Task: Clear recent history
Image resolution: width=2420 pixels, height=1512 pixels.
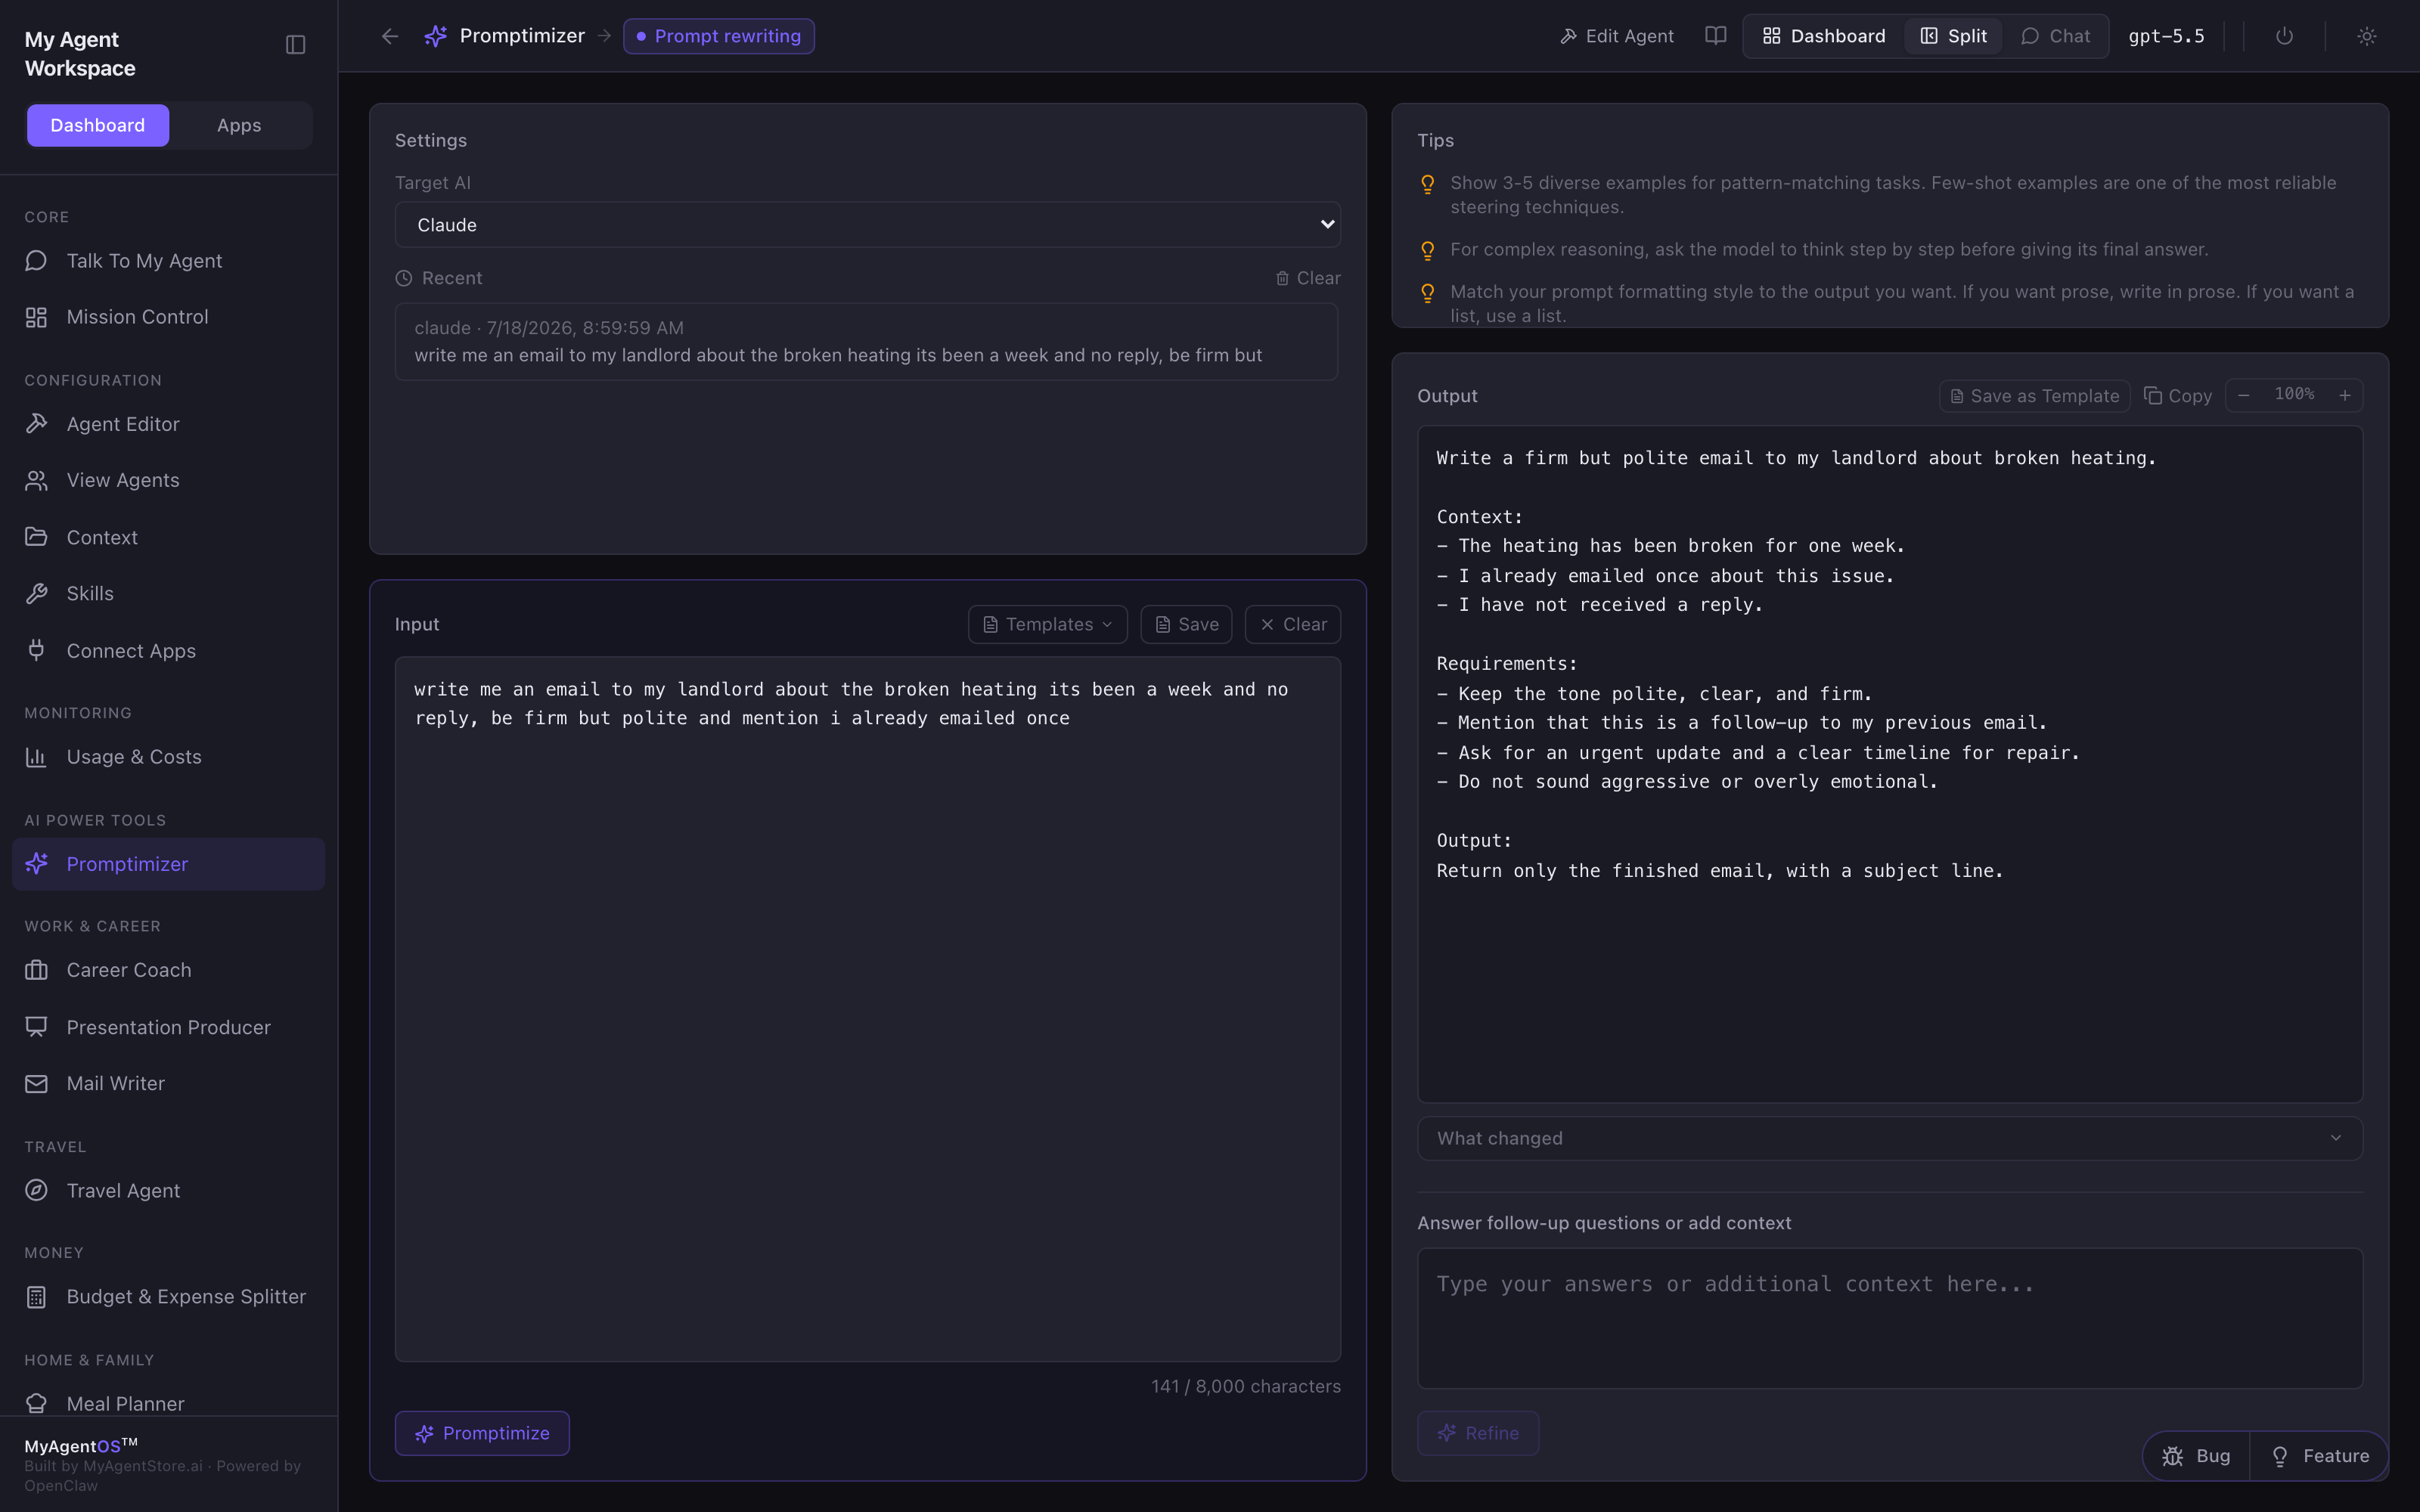Action: pyautogui.click(x=1308, y=278)
